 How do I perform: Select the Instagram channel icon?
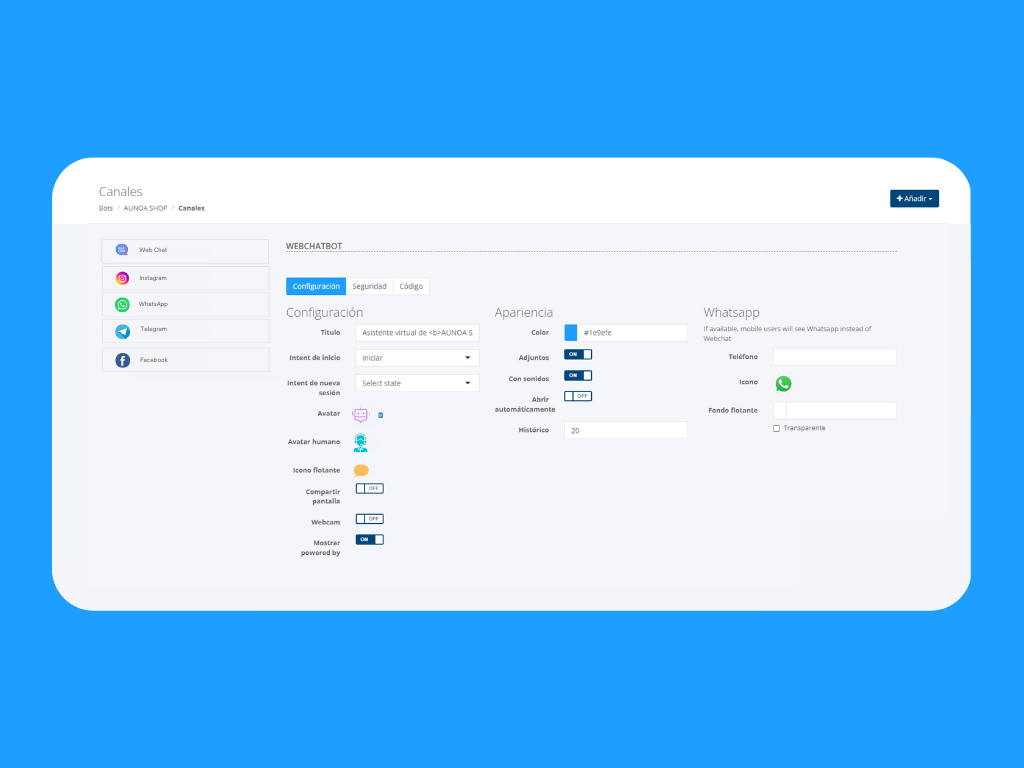point(122,278)
